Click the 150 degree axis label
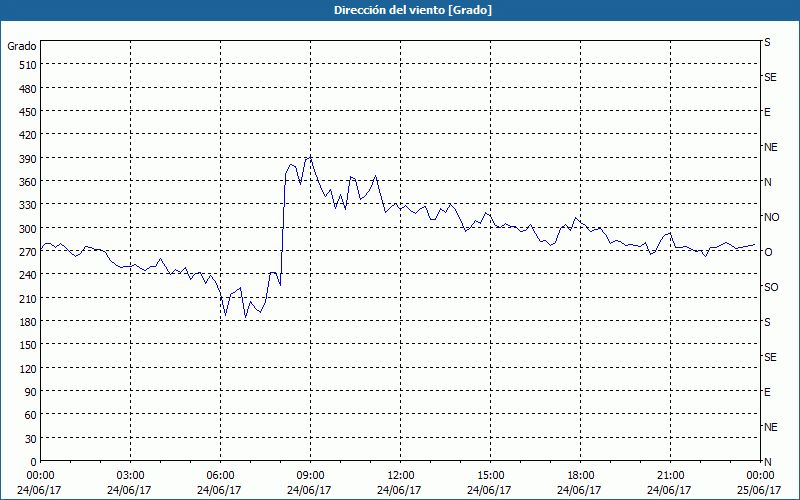The image size is (800, 500). [29, 345]
